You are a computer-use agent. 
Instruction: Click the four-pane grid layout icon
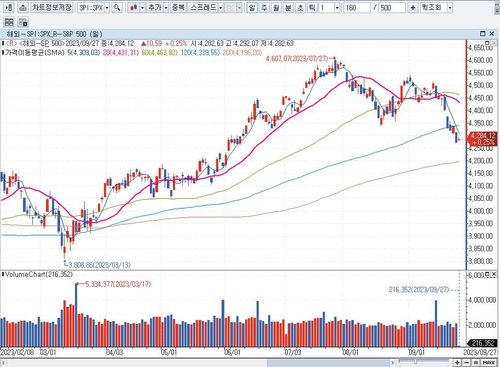click(9, 22)
